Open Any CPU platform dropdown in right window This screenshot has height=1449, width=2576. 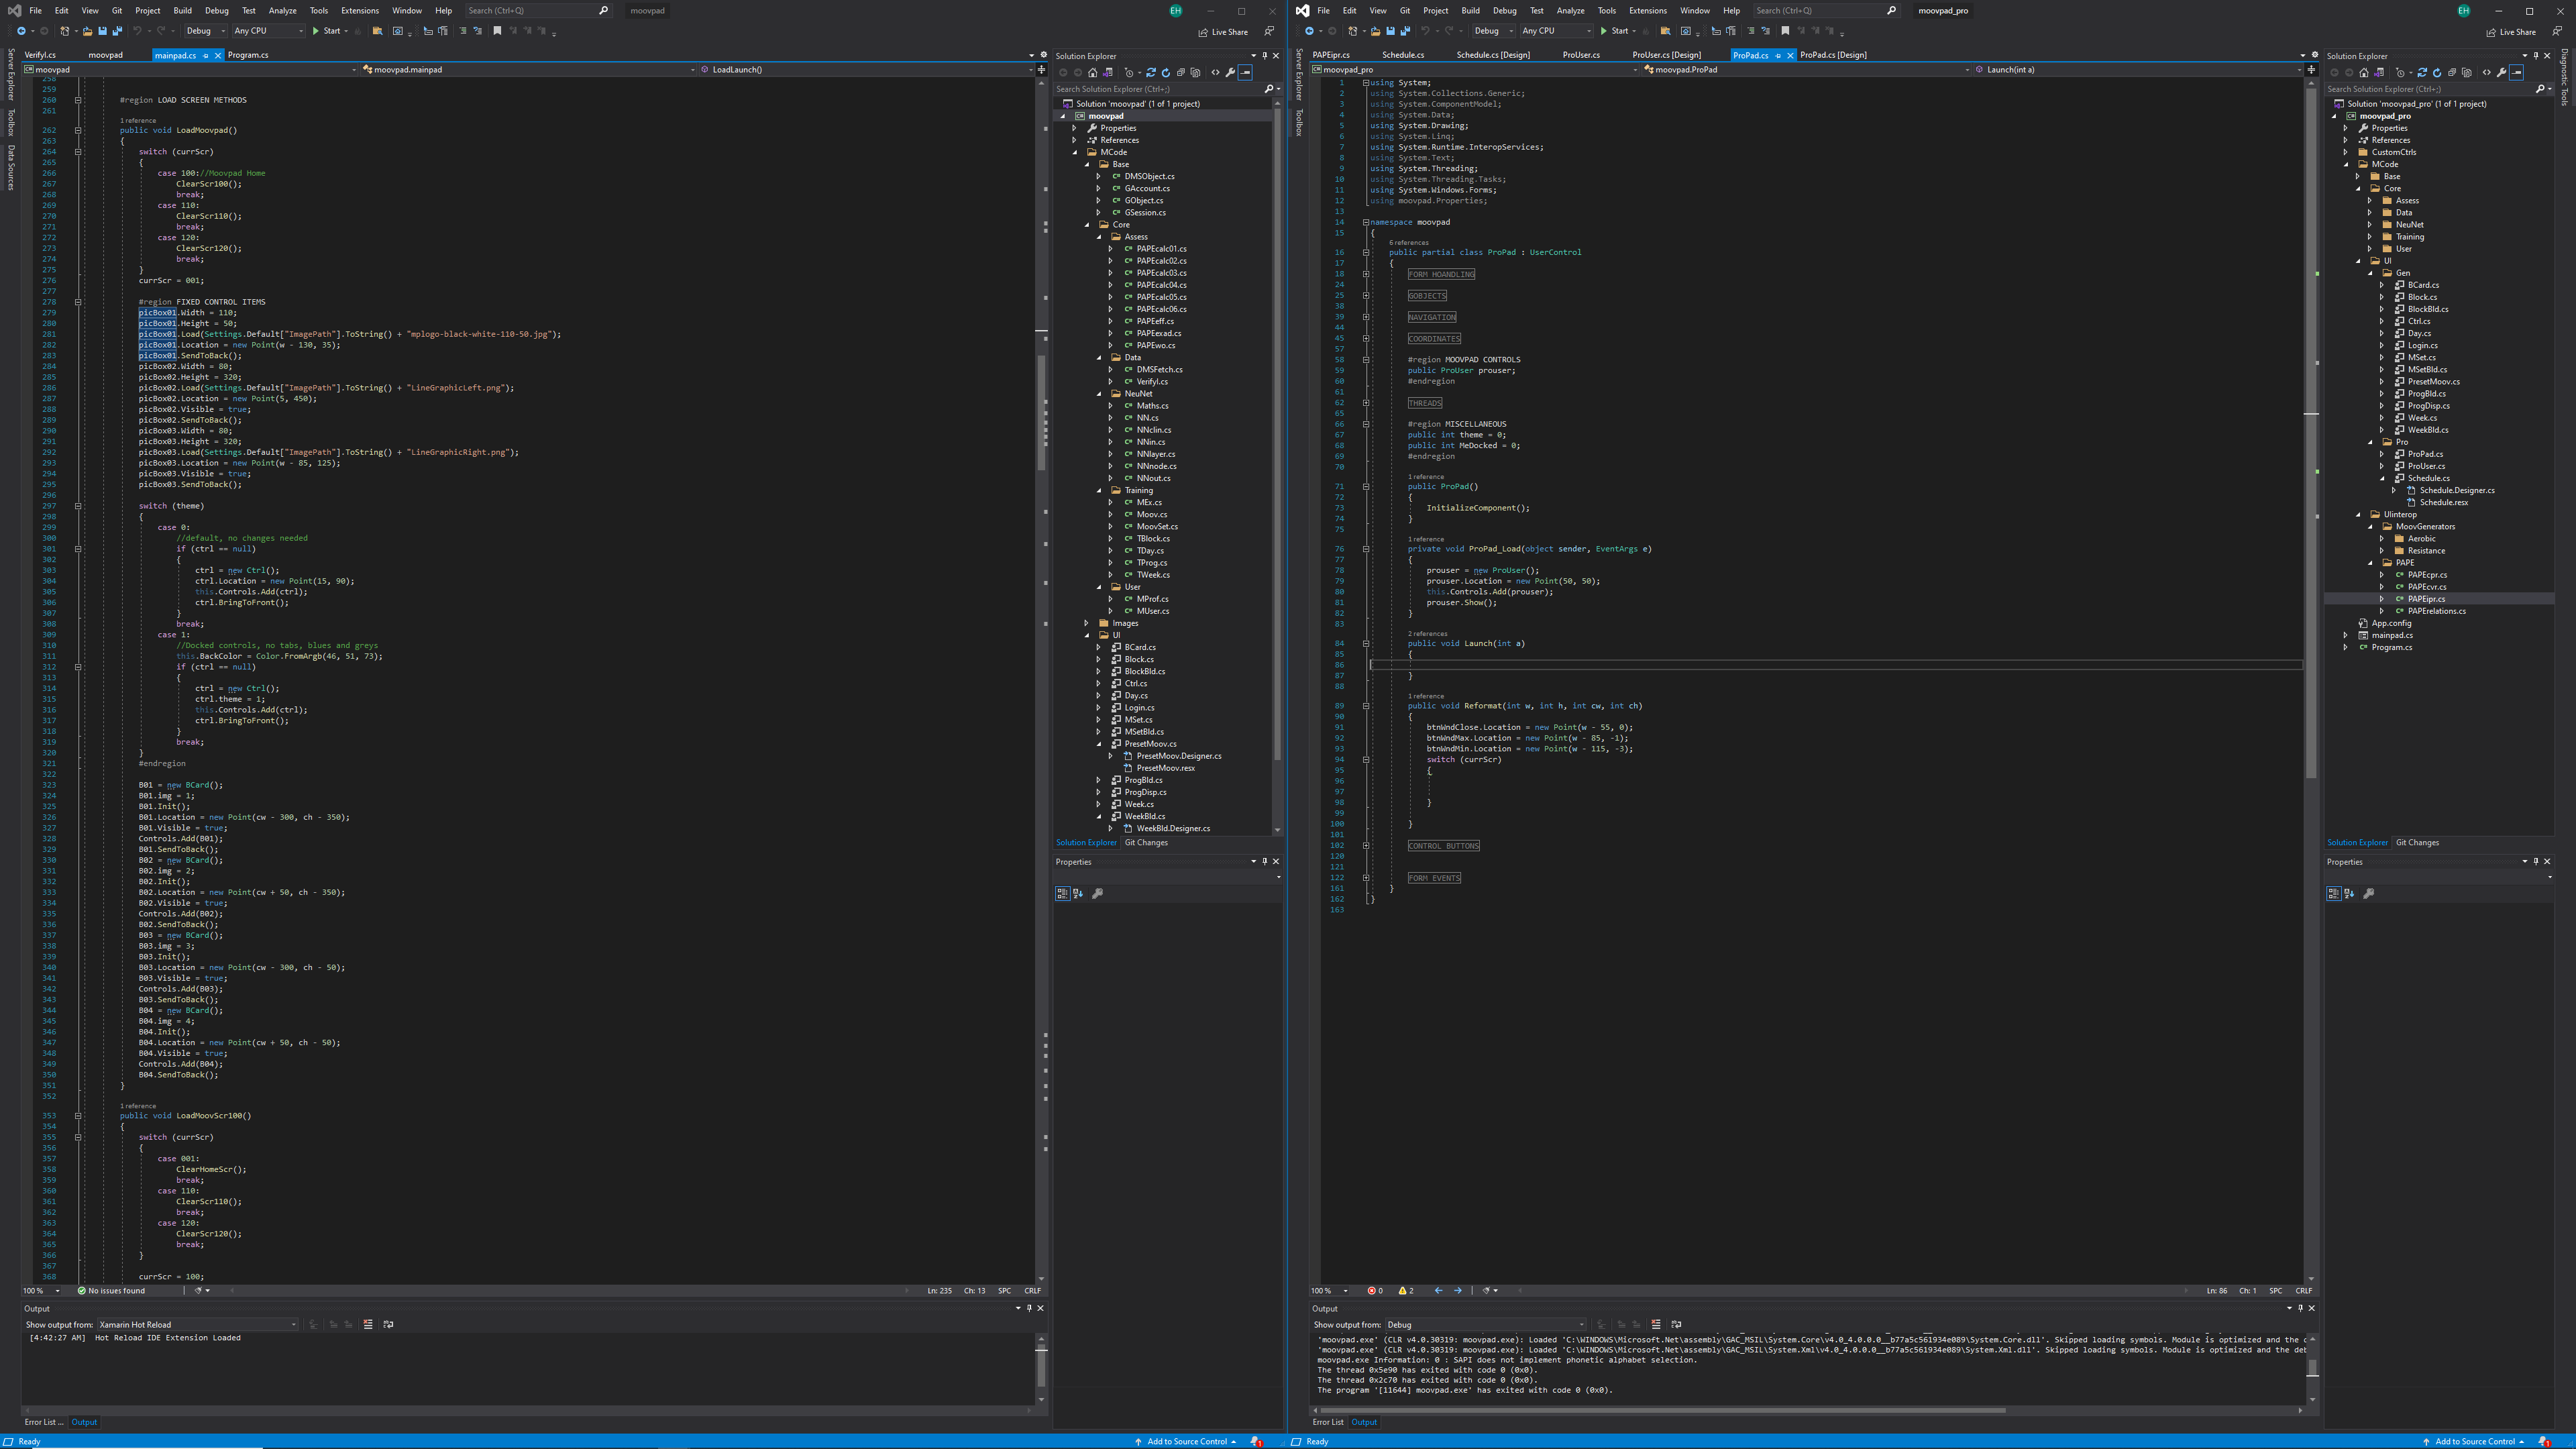pos(1556,31)
